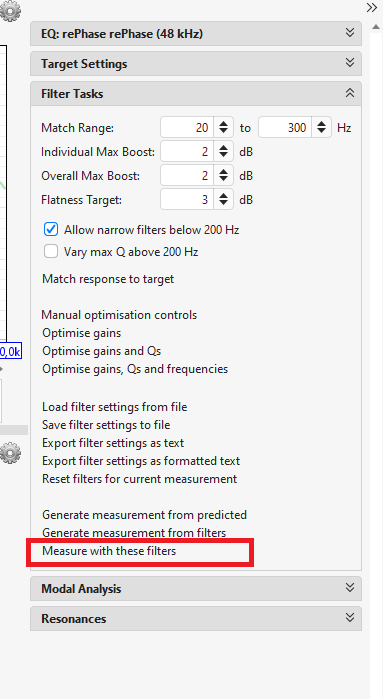Click the Flatness Target input field
The height and width of the screenshot is (699, 386).
[187, 199]
